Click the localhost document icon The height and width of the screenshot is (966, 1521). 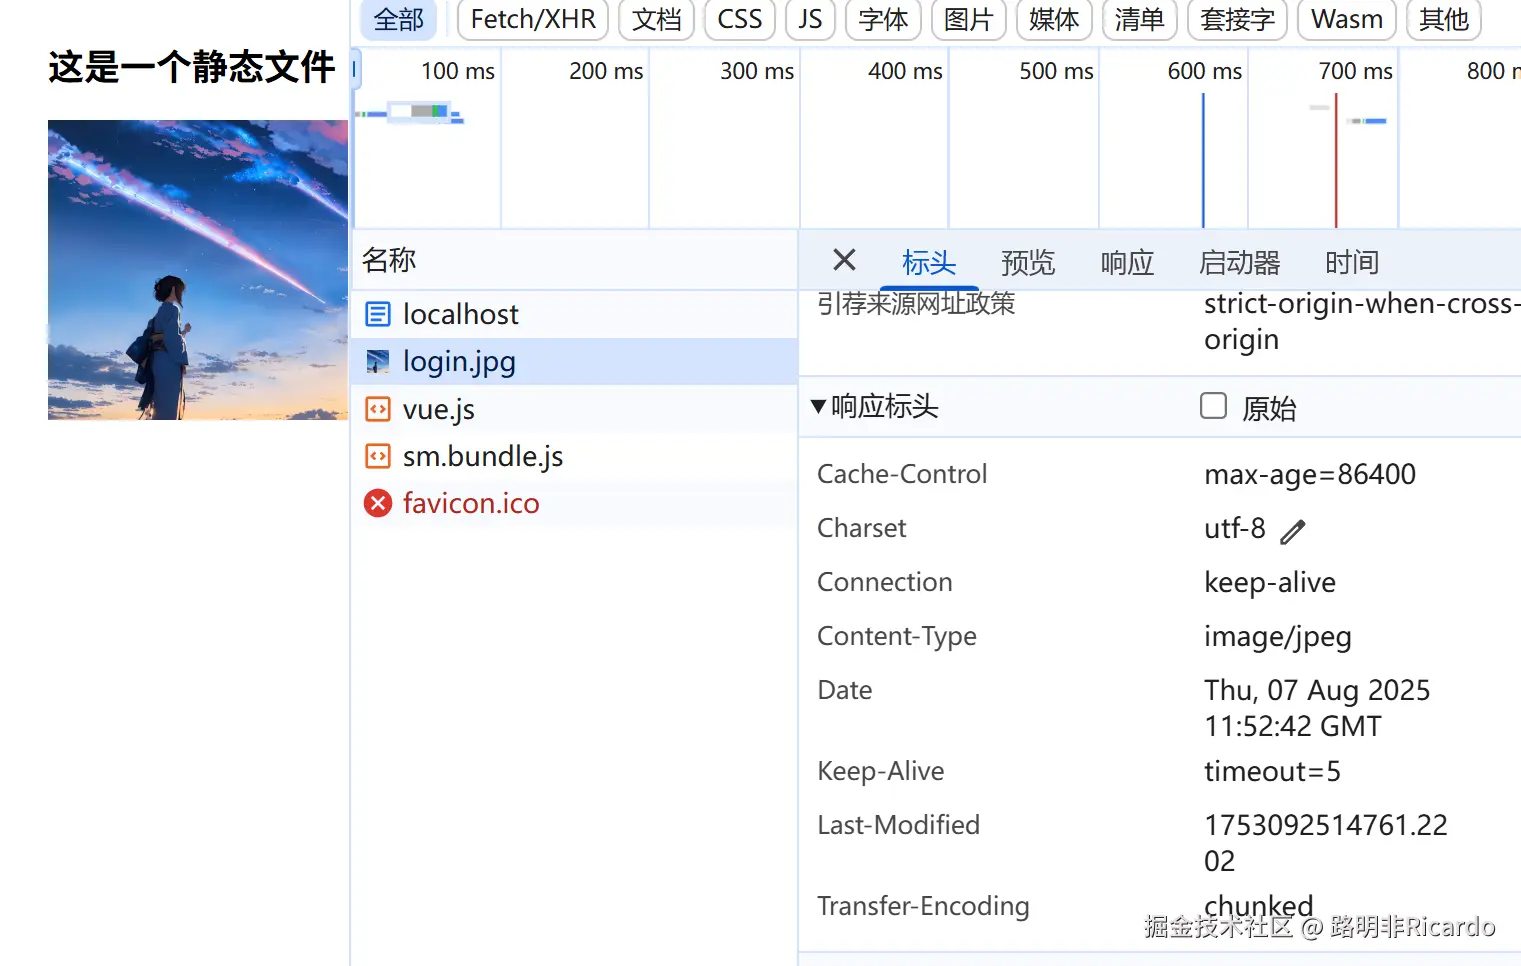[378, 314]
